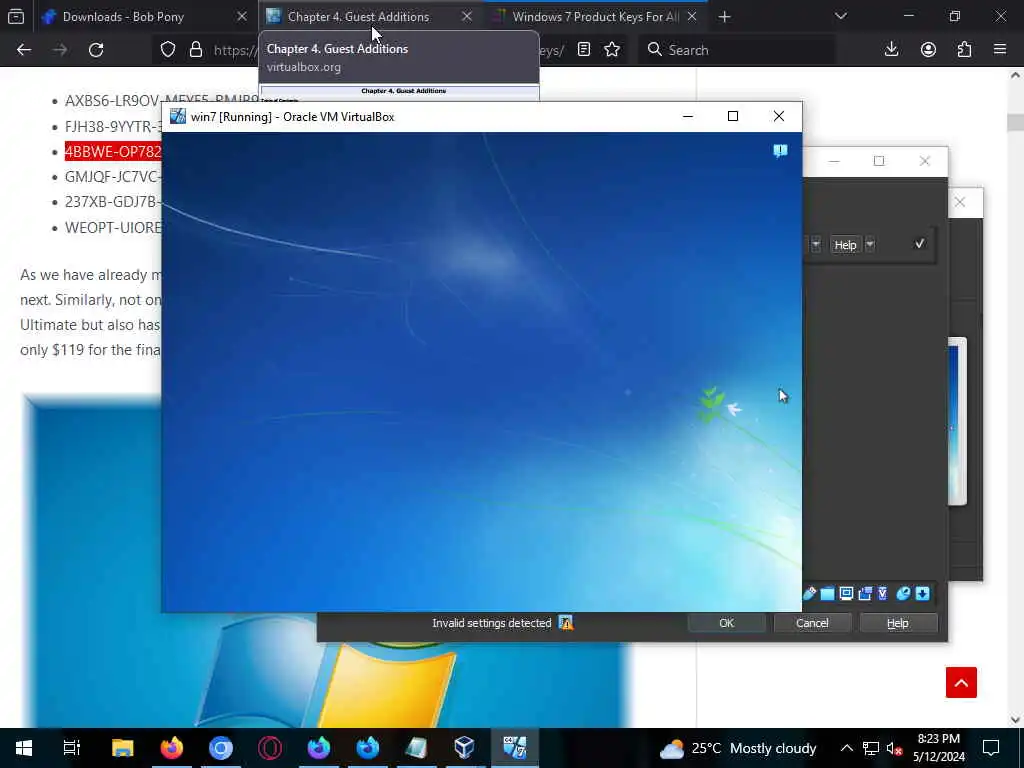The width and height of the screenshot is (1024, 768).
Task: Open the Windows Start menu
Action: click(24, 748)
